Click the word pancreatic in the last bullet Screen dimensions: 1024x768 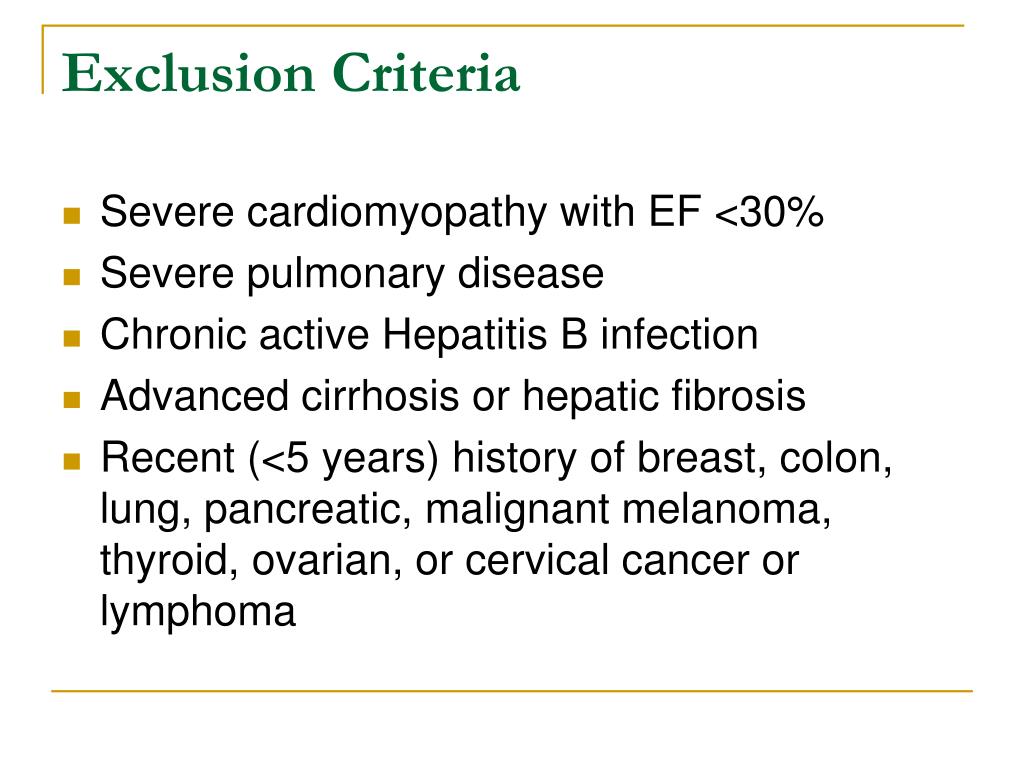[302, 510]
